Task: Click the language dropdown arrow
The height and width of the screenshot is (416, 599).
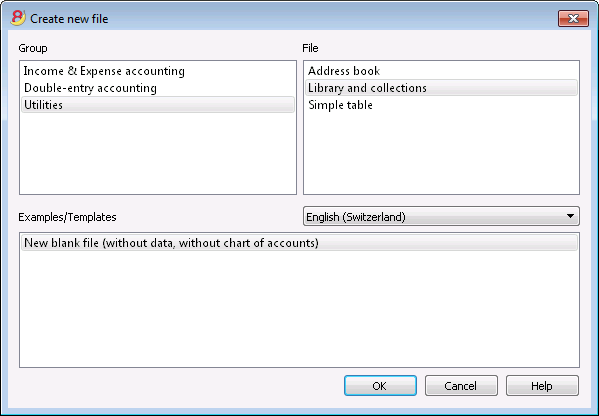Action: (570, 216)
